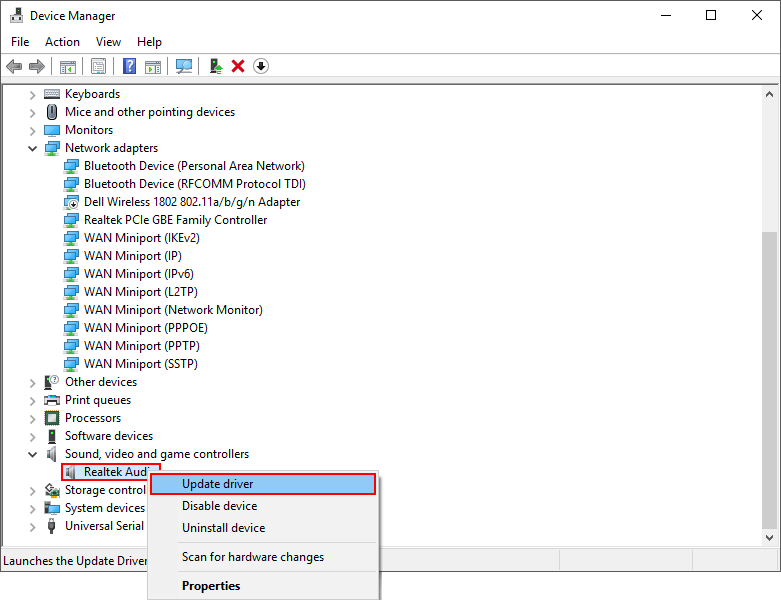Image resolution: width=781 pixels, height=600 pixels.
Task: Expand the Monitors category
Action: point(32,131)
